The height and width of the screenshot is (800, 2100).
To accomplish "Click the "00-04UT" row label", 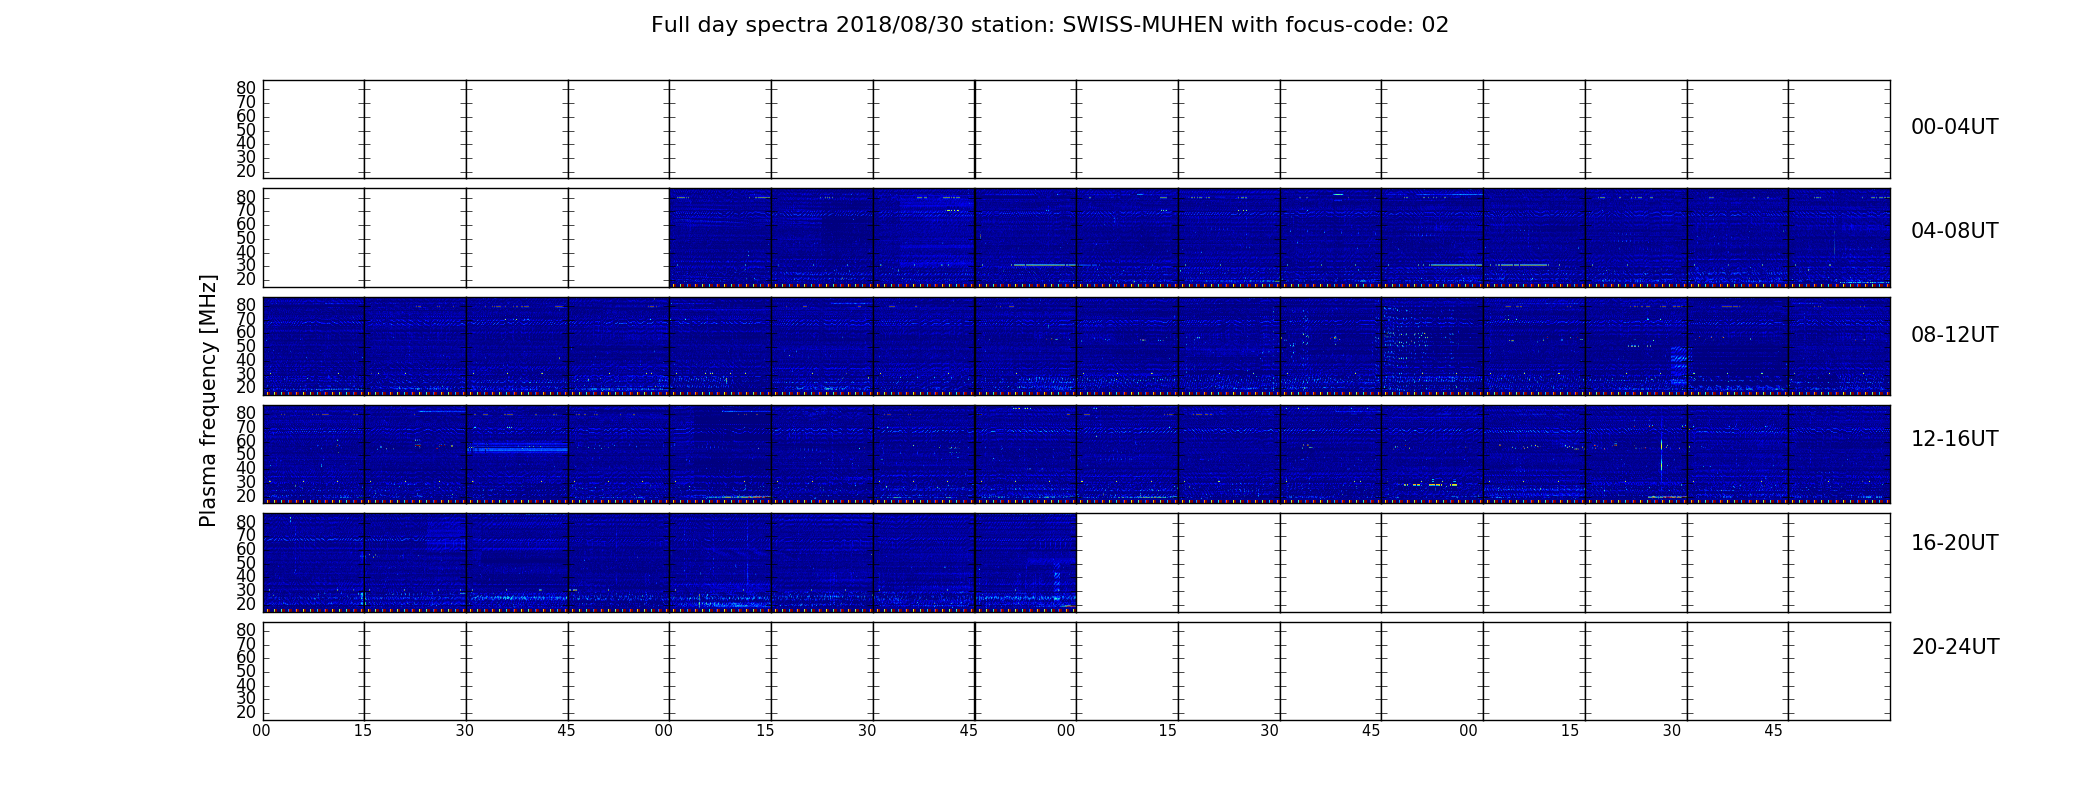I will tap(1954, 127).
